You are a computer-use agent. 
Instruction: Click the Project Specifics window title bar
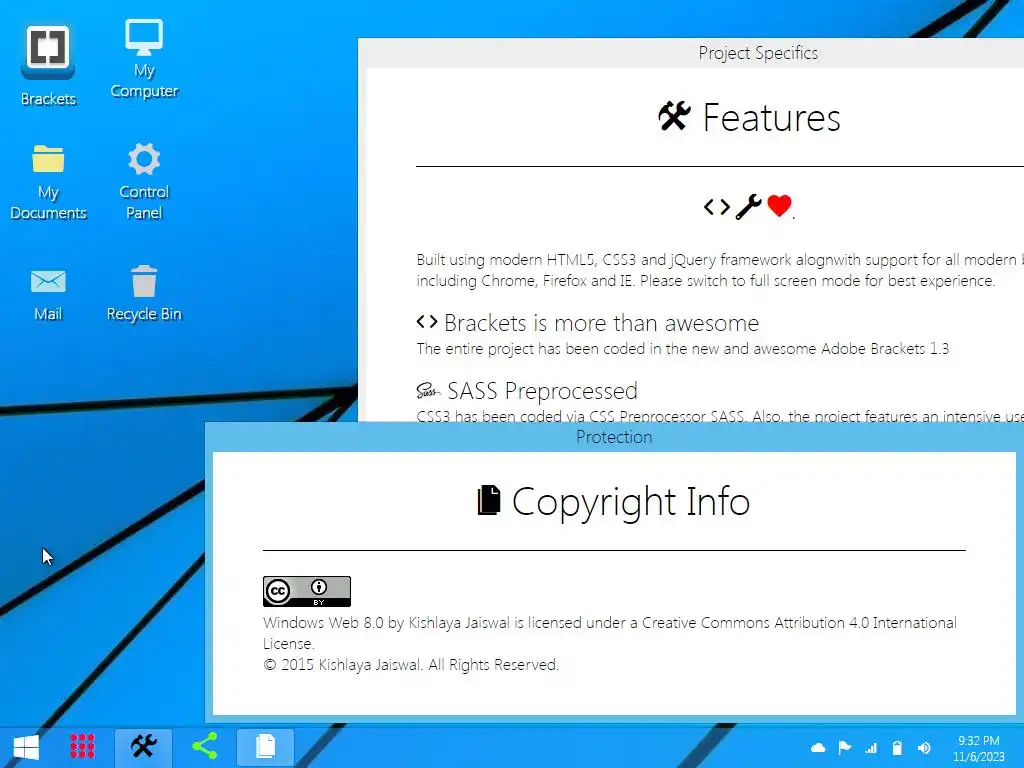pos(691,53)
